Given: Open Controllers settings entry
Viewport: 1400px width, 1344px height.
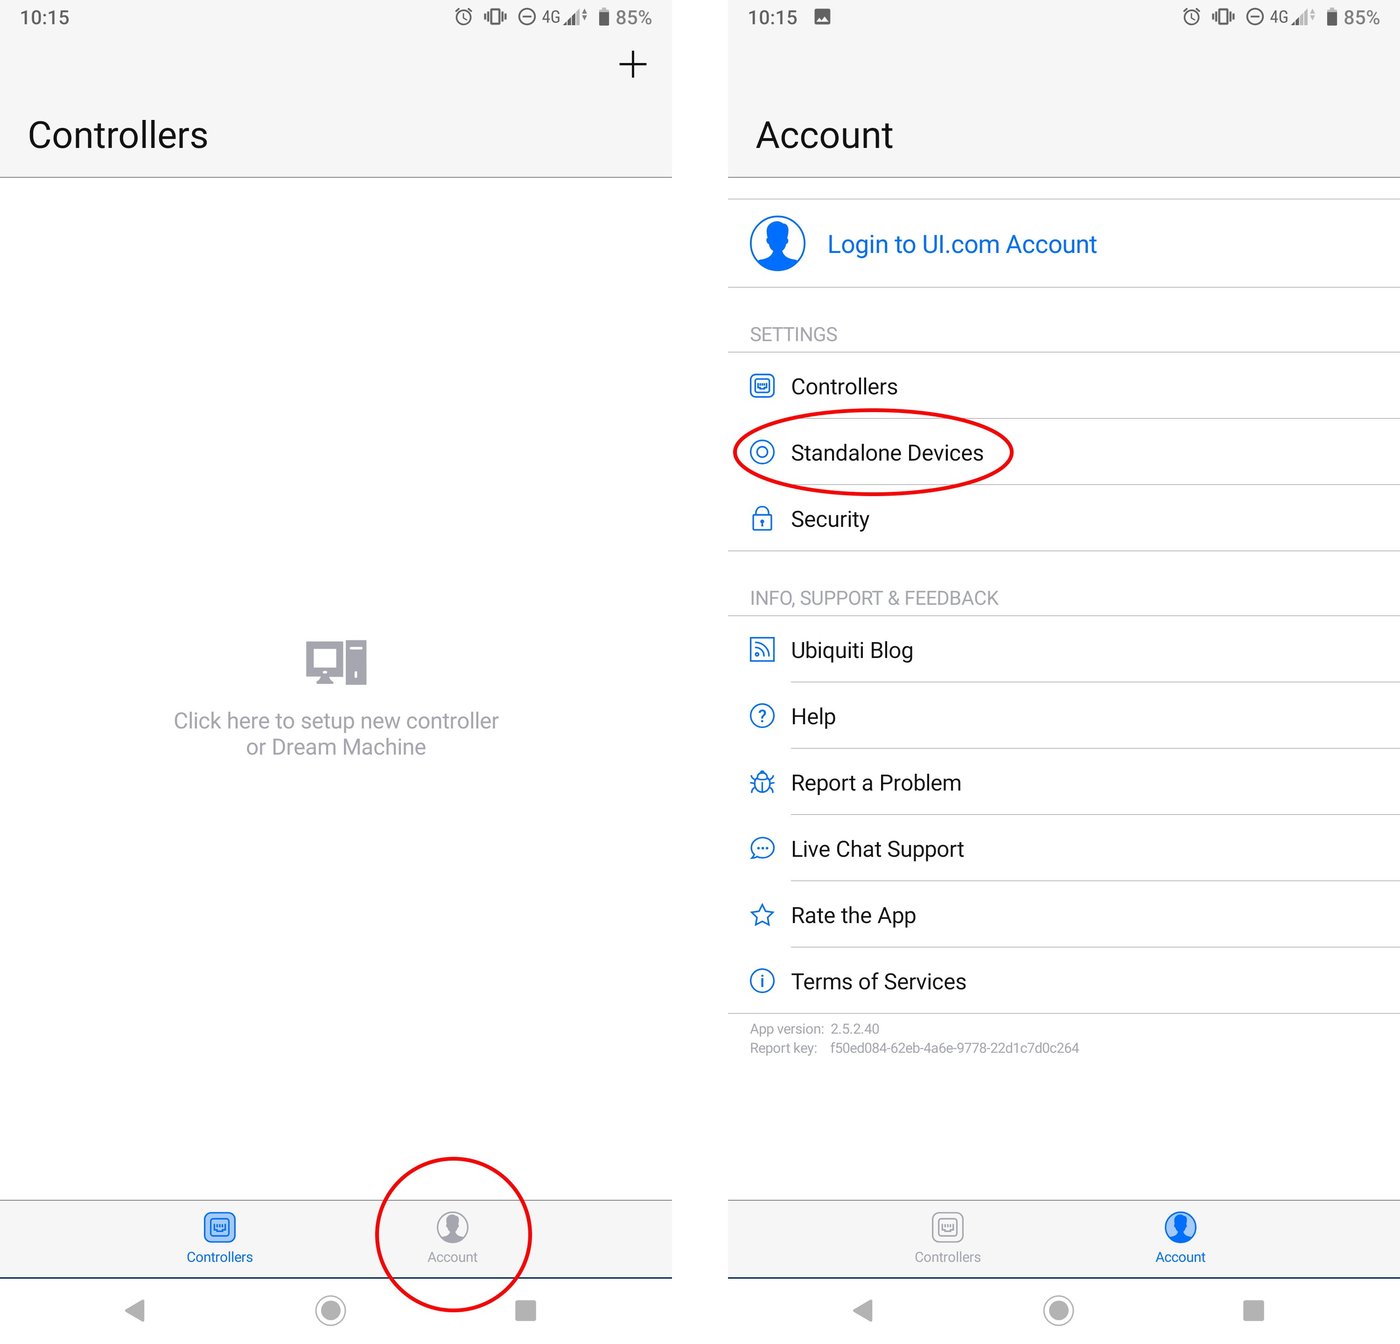Looking at the screenshot, I should point(844,387).
